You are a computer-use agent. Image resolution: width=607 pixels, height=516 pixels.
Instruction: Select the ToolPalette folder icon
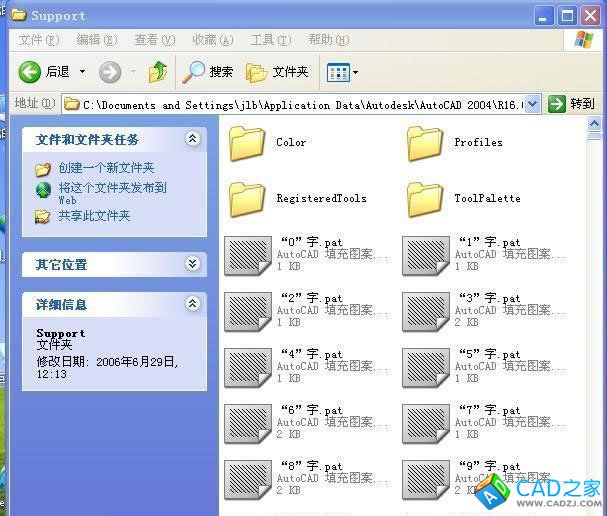coord(425,199)
